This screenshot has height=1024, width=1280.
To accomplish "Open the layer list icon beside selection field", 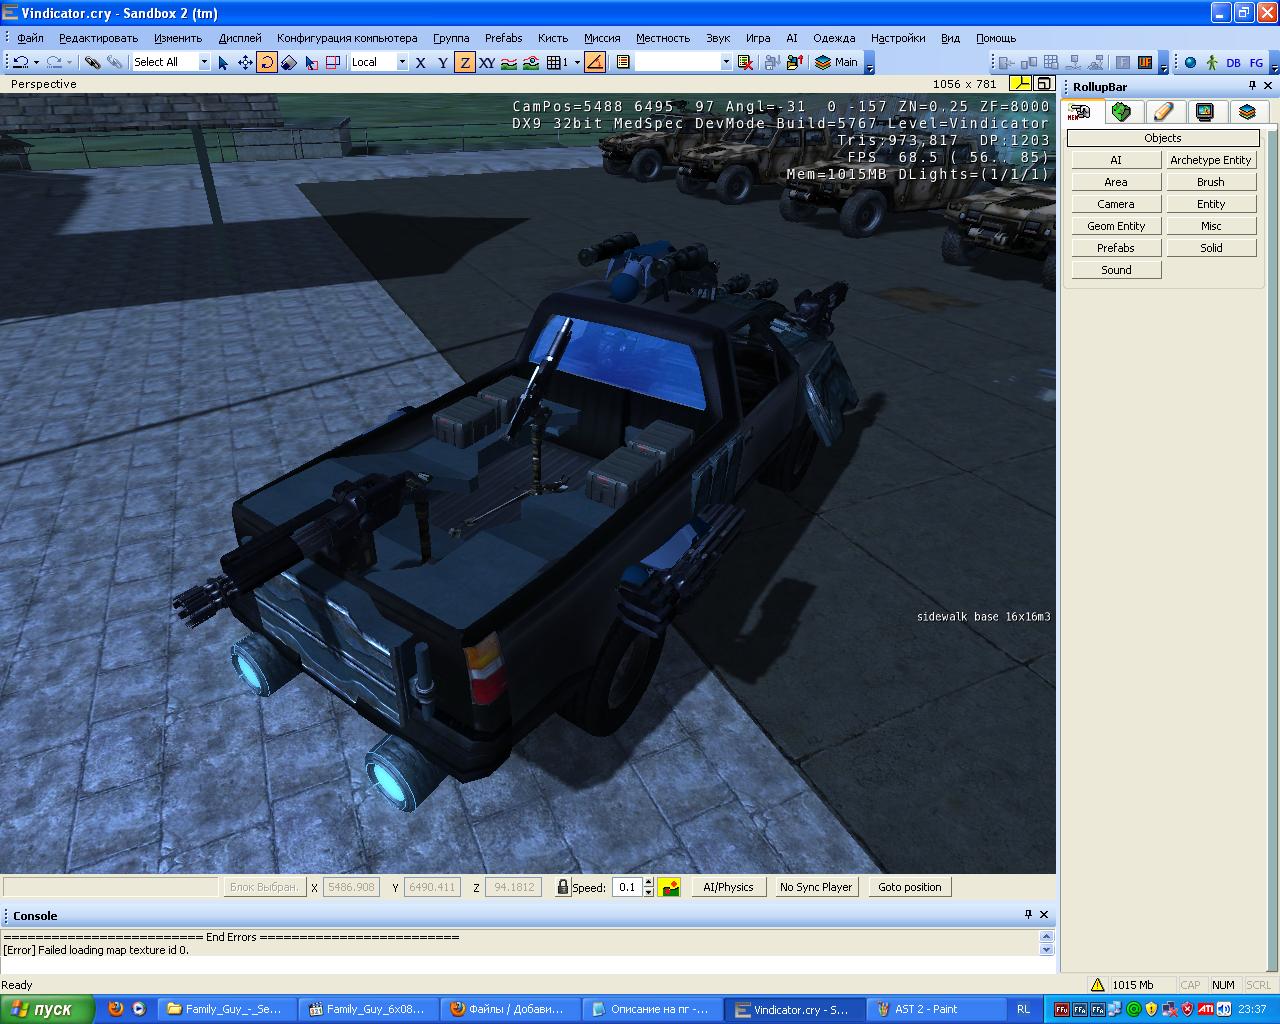I will [623, 62].
